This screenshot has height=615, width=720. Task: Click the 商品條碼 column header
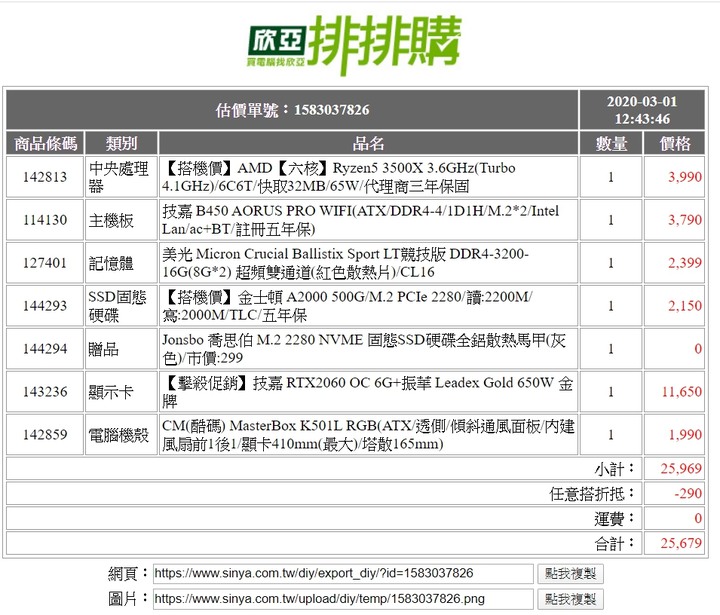[45, 143]
